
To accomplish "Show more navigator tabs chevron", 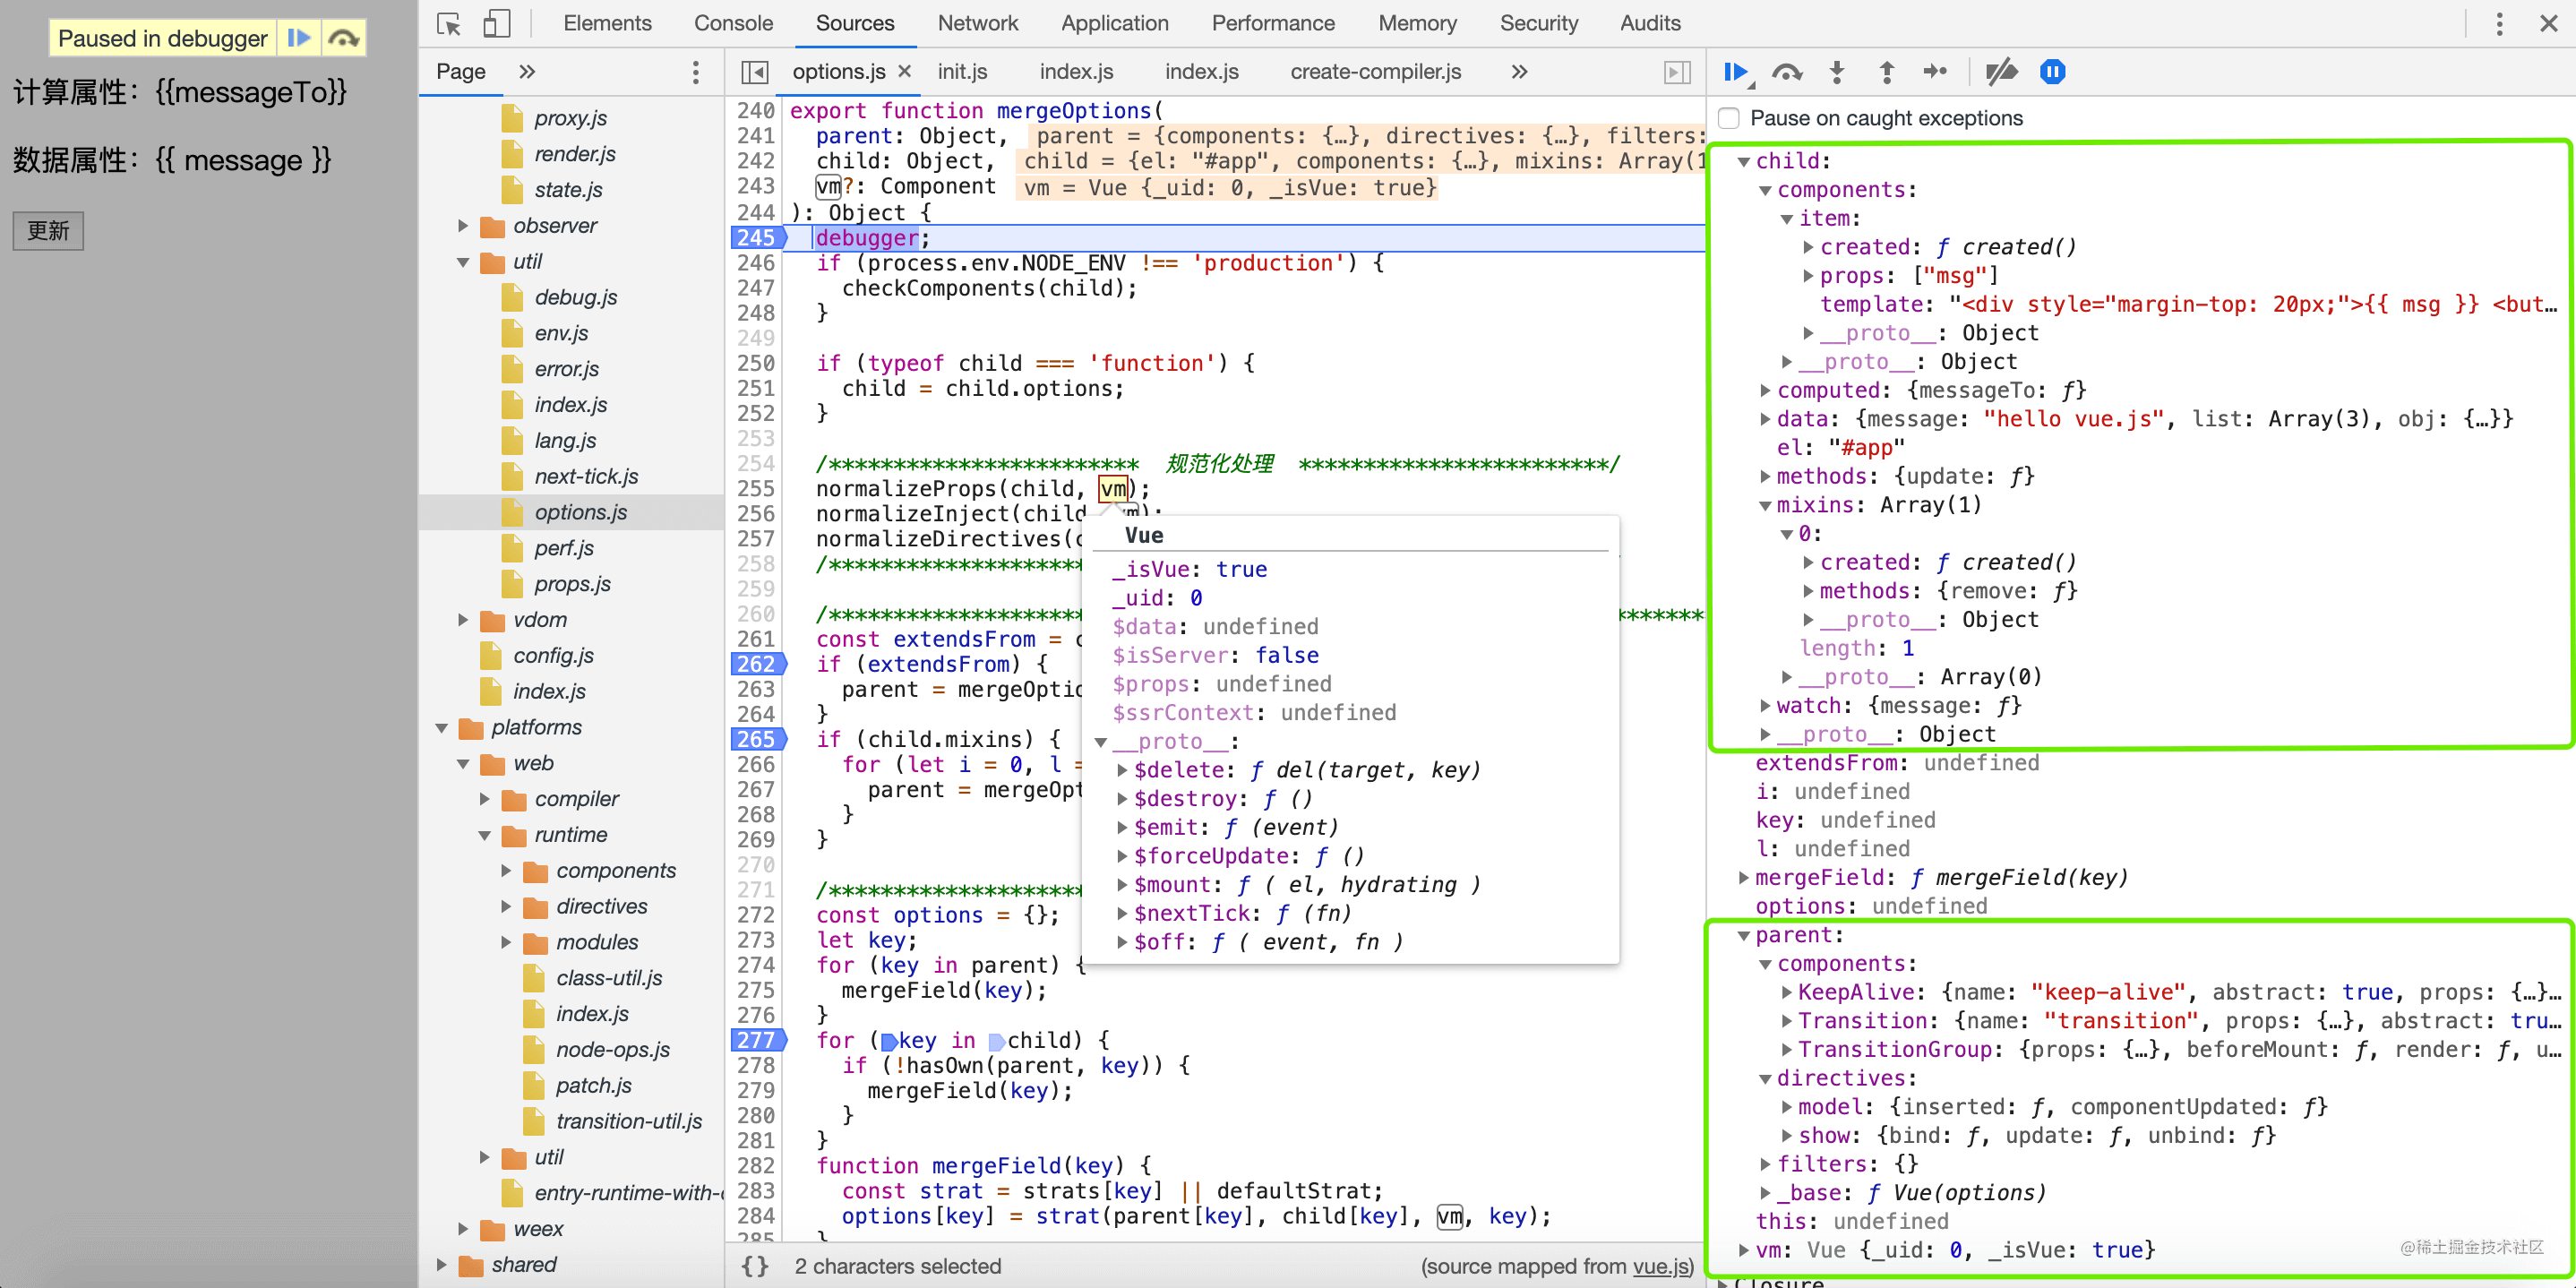I will click(527, 72).
